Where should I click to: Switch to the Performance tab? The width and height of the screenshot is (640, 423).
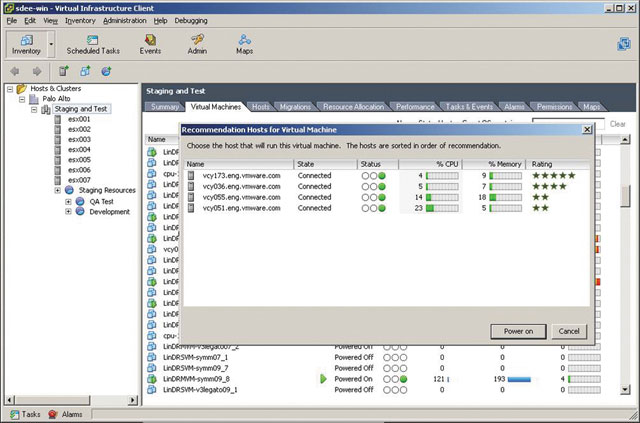(415, 107)
